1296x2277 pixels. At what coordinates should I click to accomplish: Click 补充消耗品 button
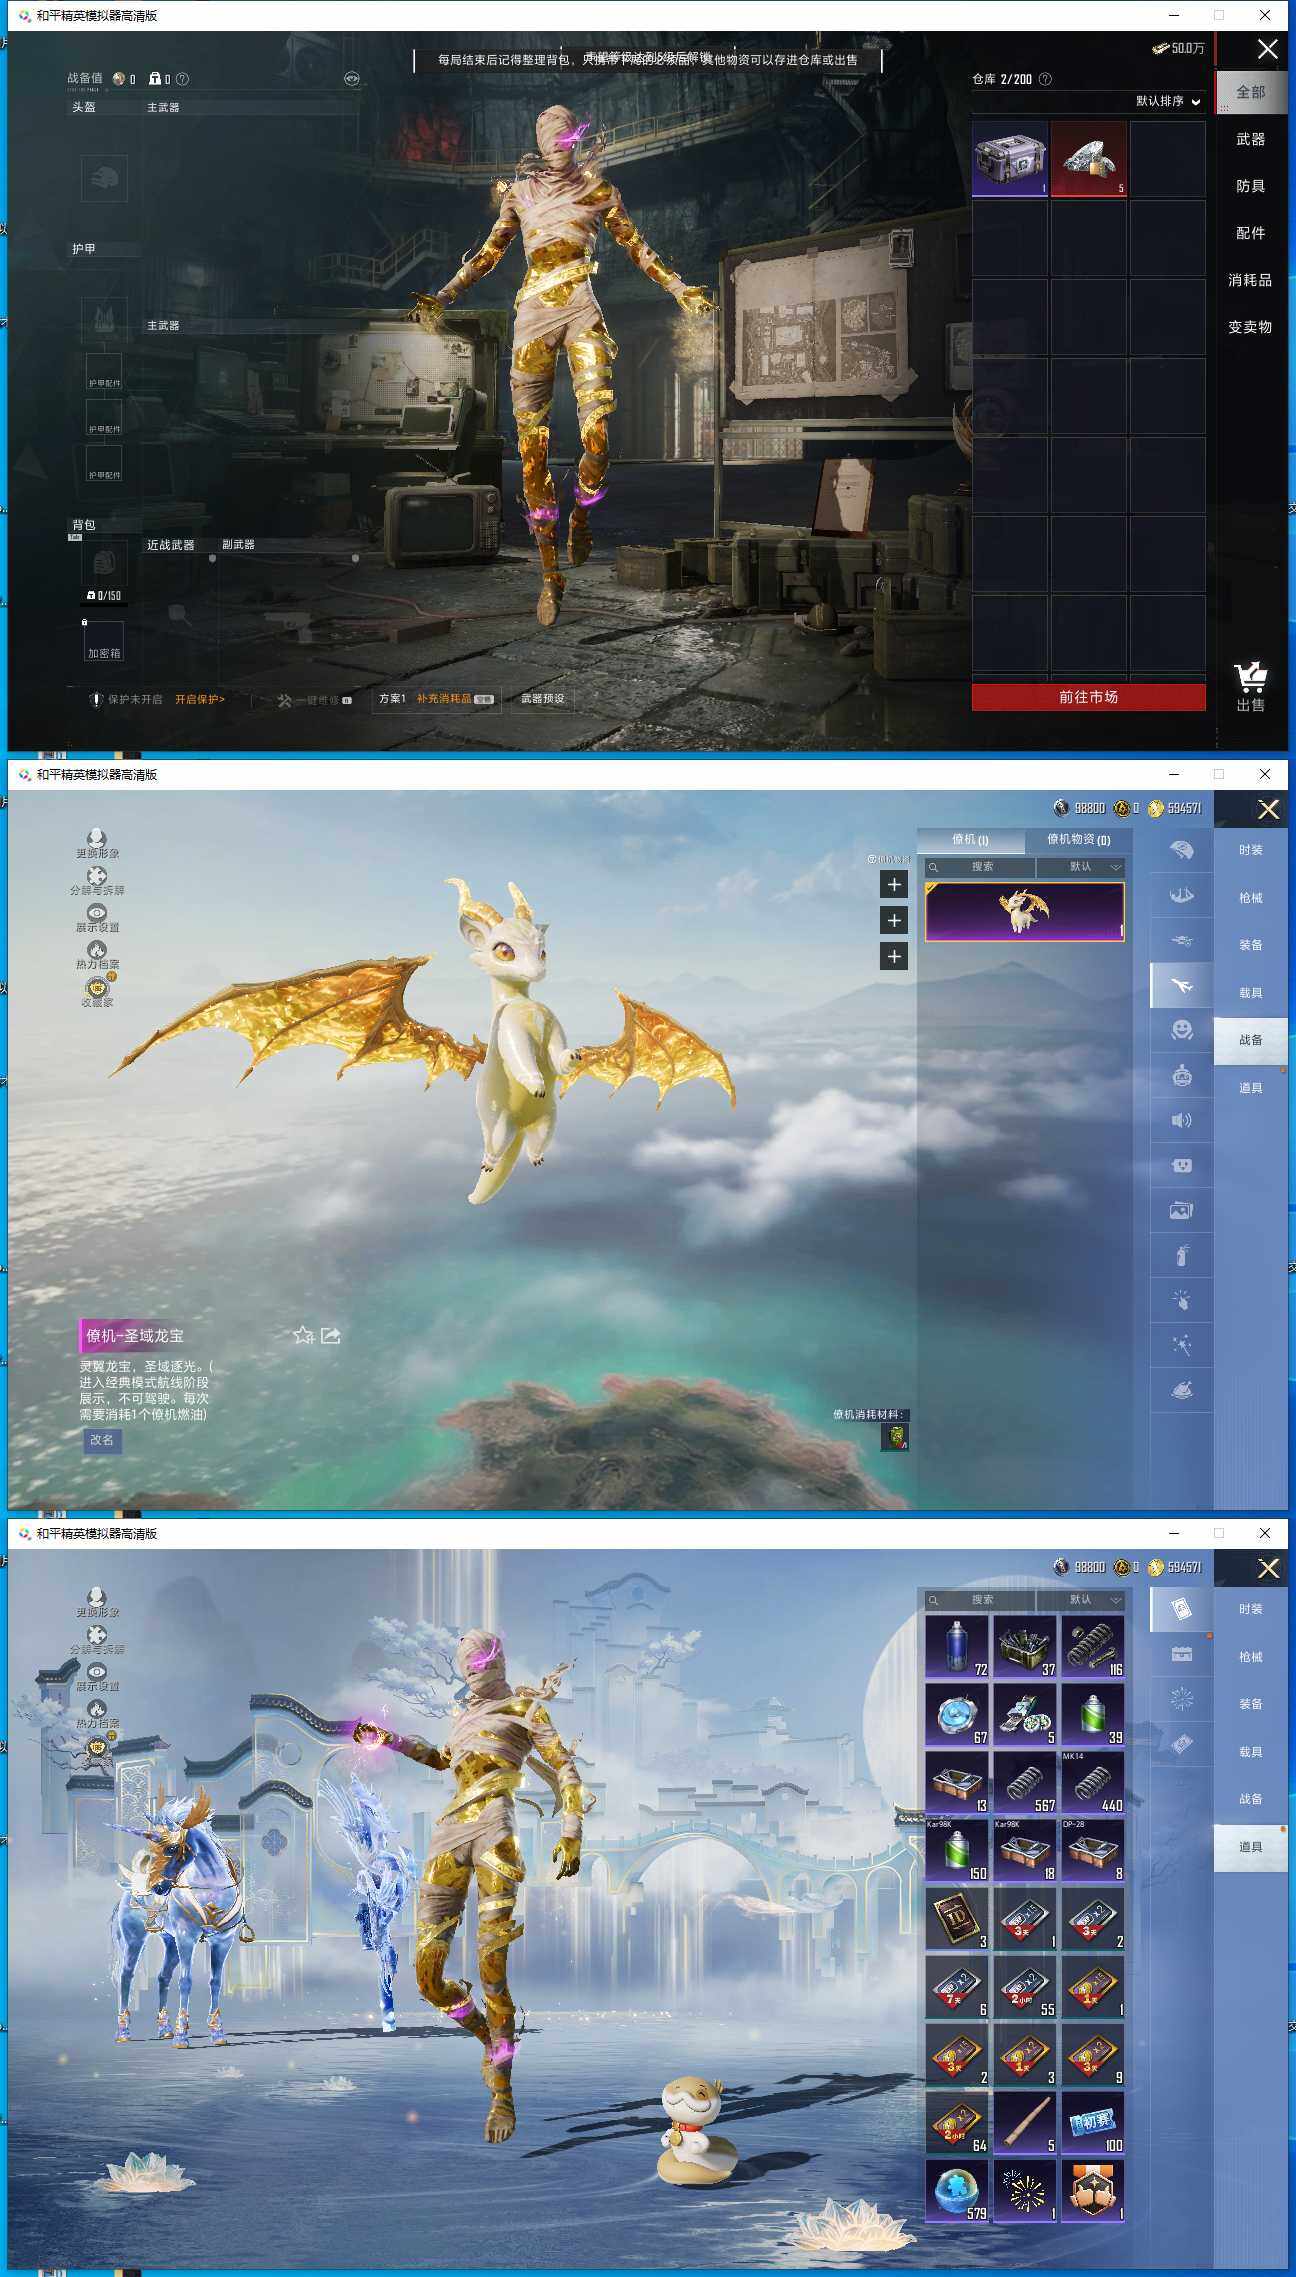455,699
